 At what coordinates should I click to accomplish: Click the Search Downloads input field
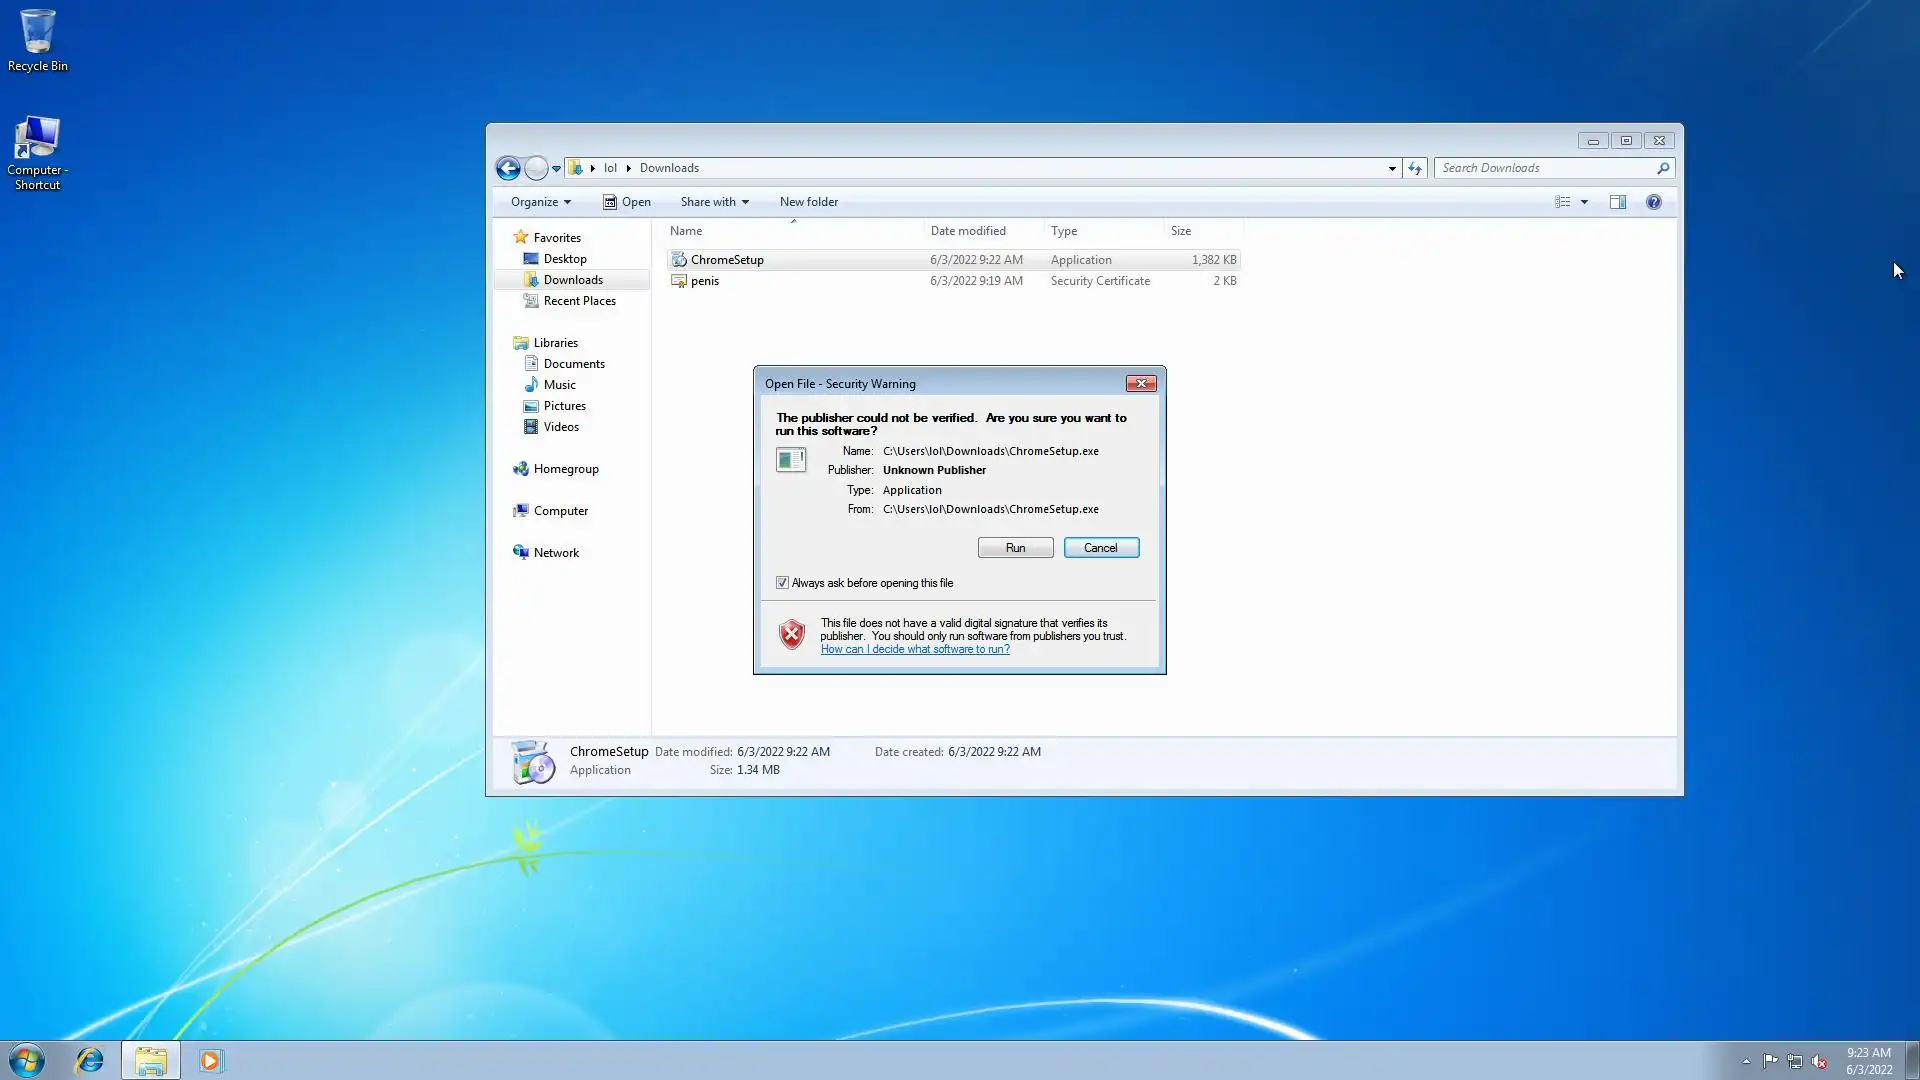pos(1545,168)
